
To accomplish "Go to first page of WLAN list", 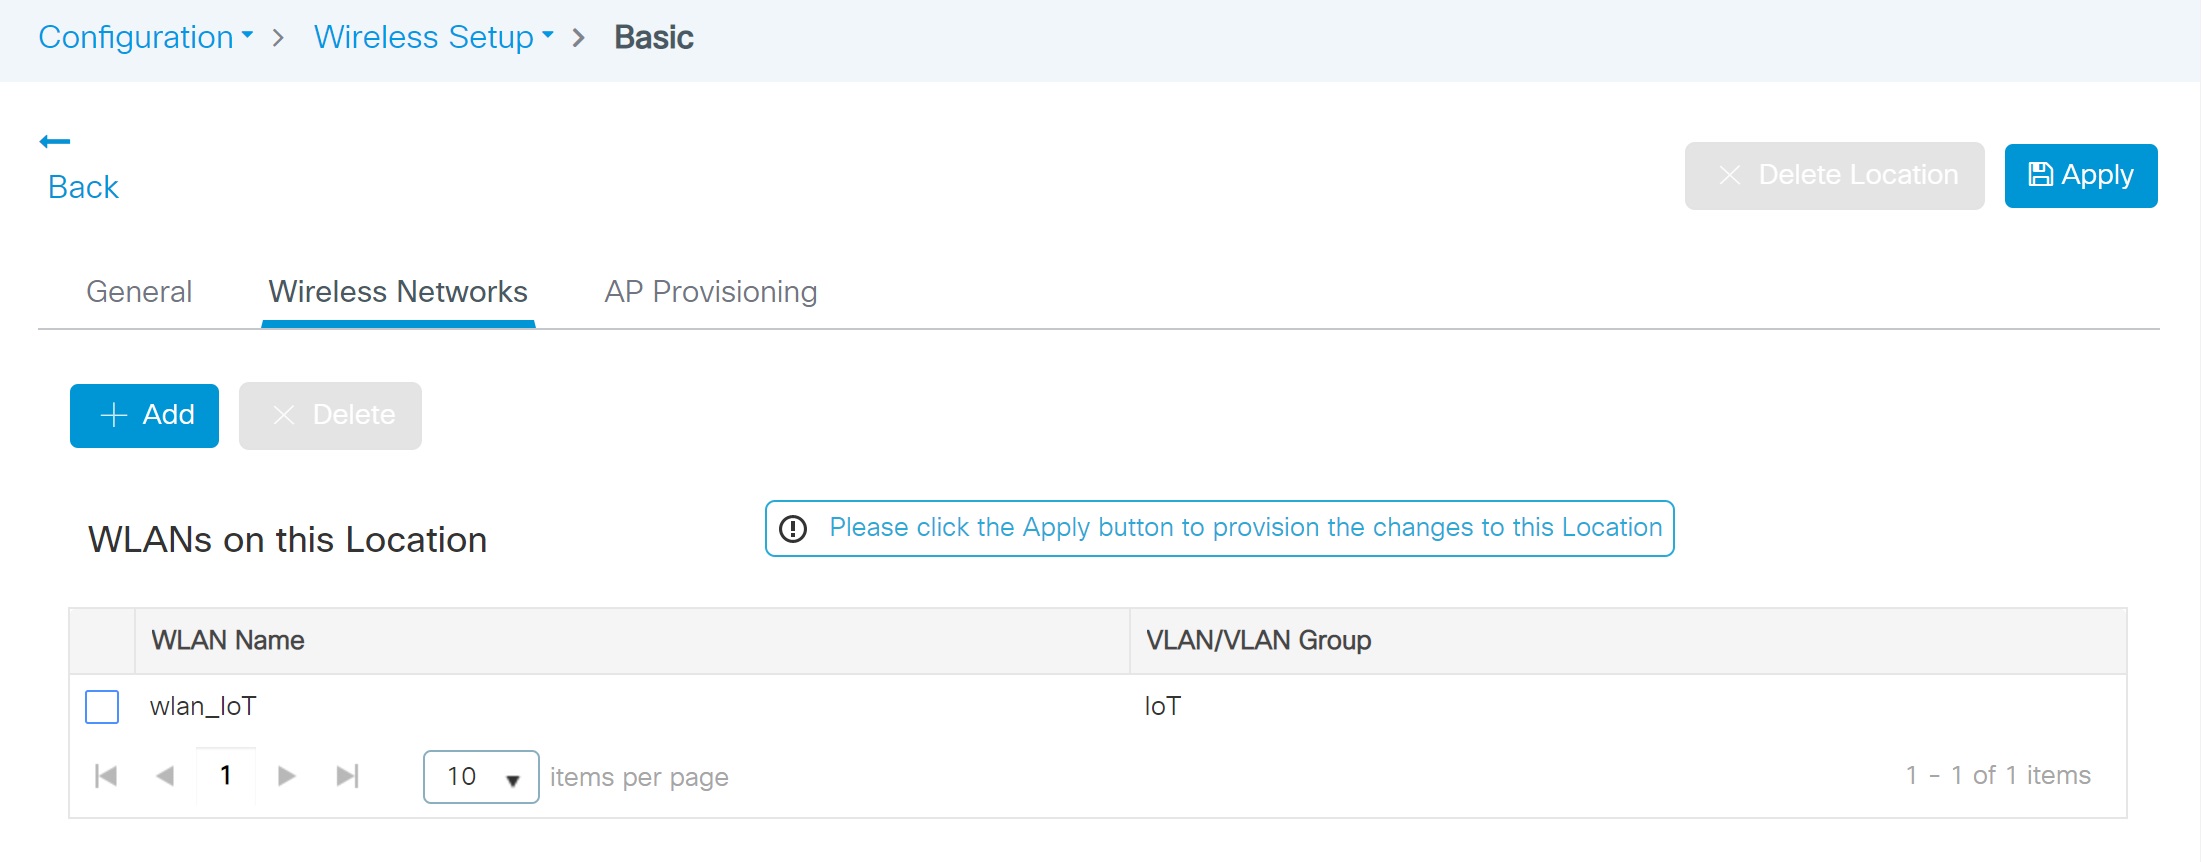I will point(106,776).
